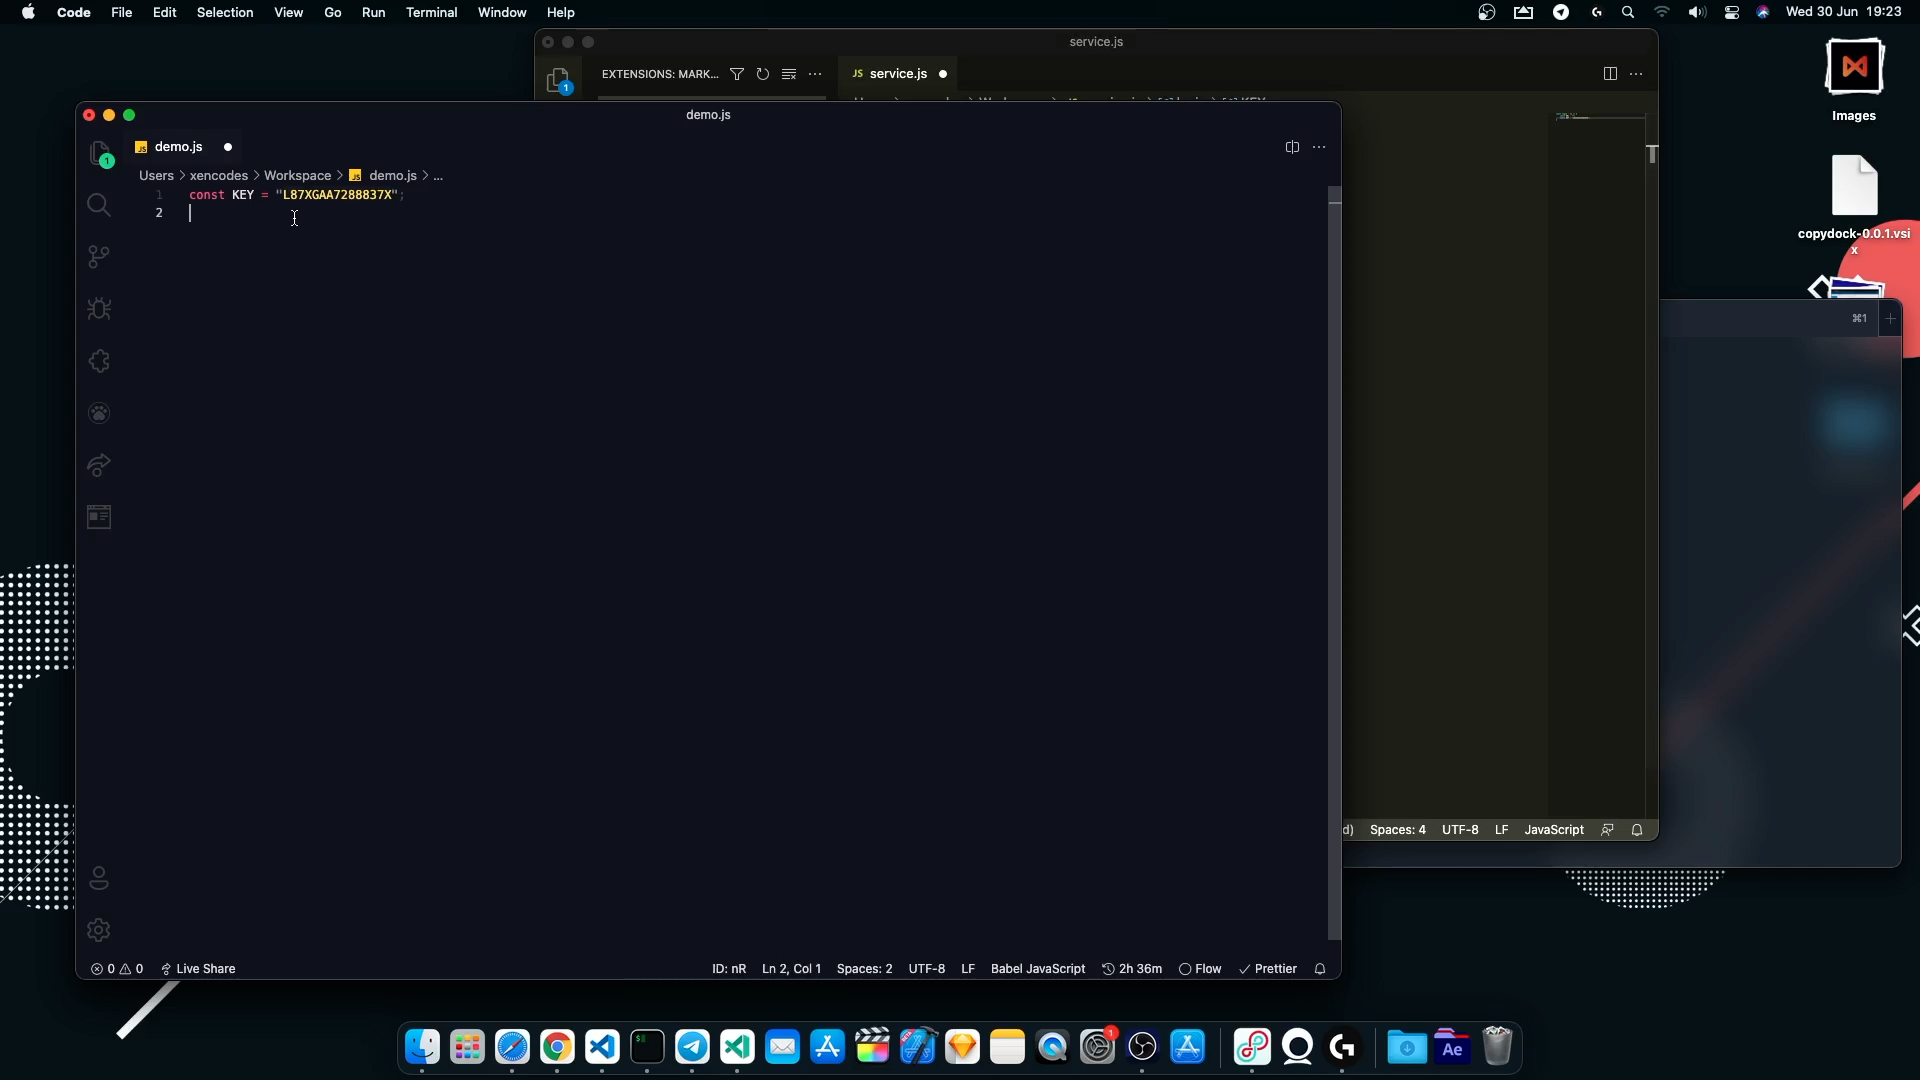Open the Source Control view

click(x=99, y=257)
